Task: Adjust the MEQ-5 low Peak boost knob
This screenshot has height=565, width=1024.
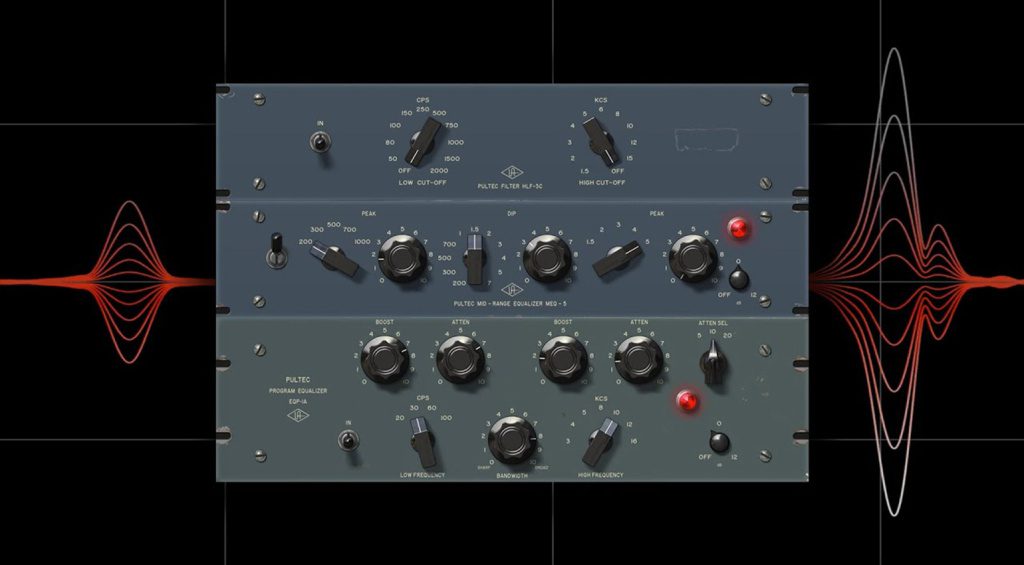Action: (402, 258)
